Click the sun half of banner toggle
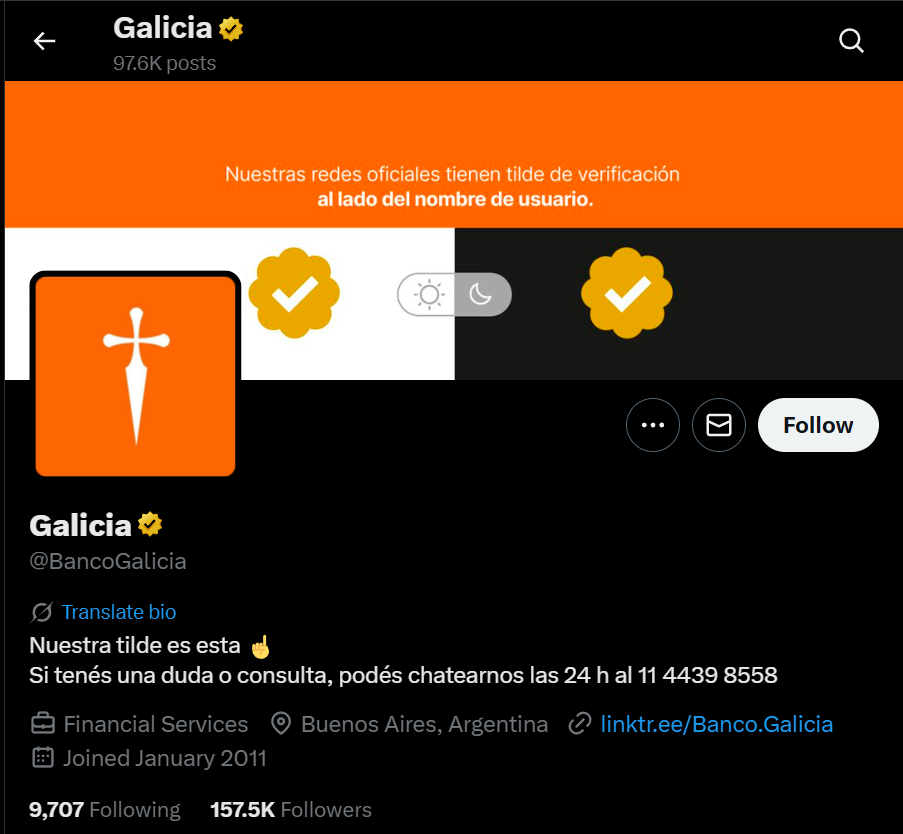This screenshot has height=834, width=903. (x=428, y=294)
